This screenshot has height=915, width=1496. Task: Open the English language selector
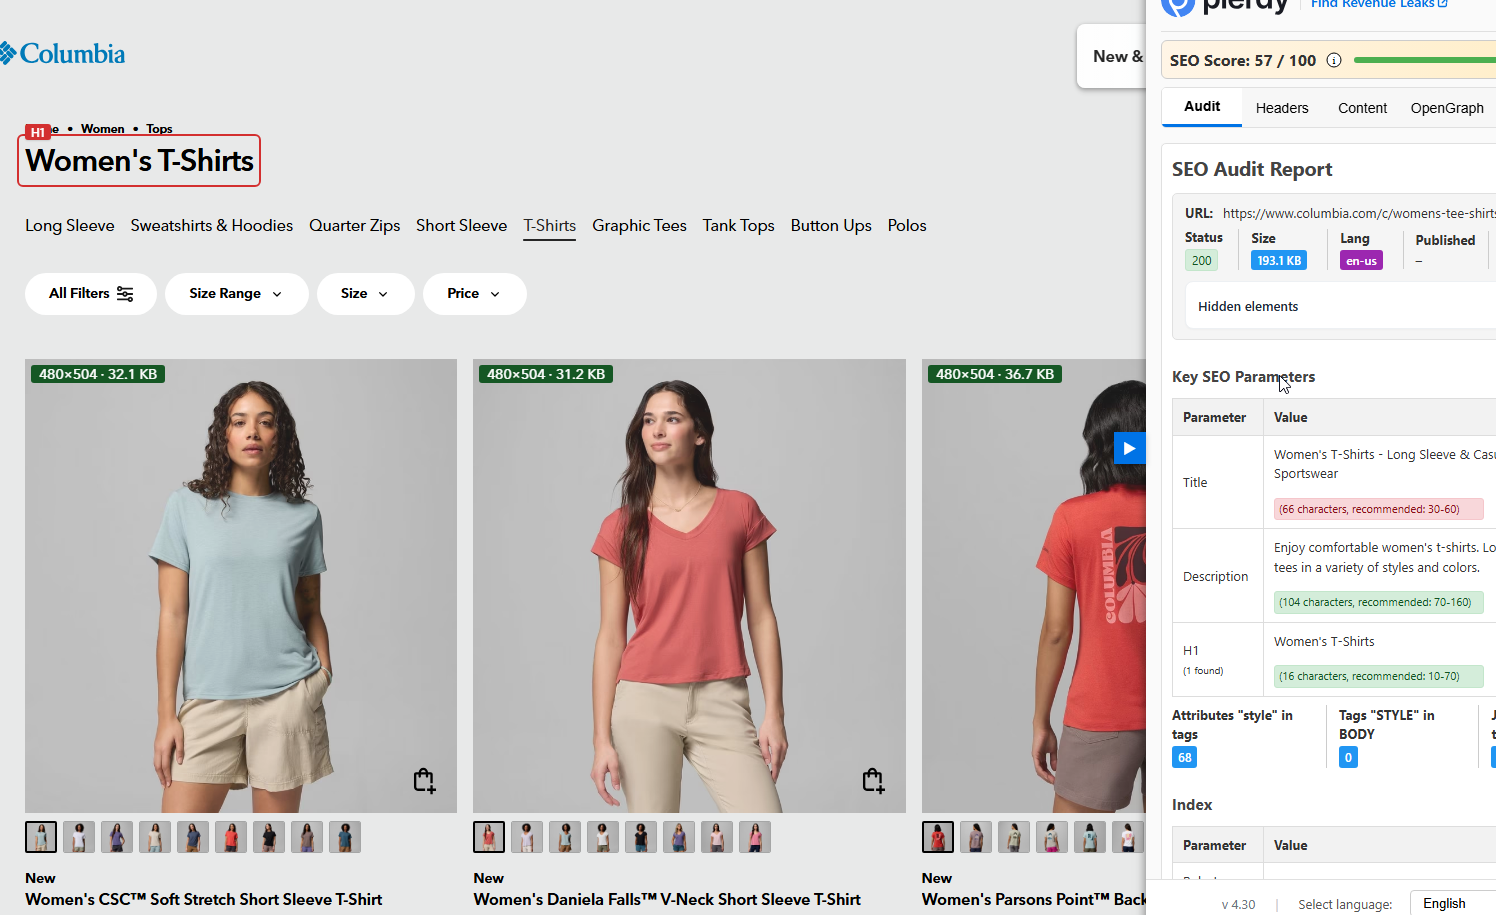[x=1453, y=903]
